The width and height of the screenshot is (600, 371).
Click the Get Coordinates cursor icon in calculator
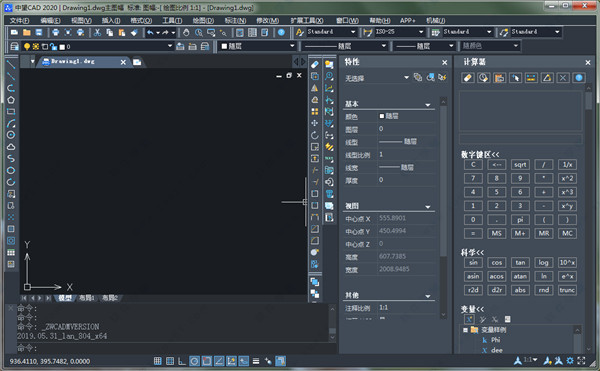pyautogui.click(x=515, y=78)
